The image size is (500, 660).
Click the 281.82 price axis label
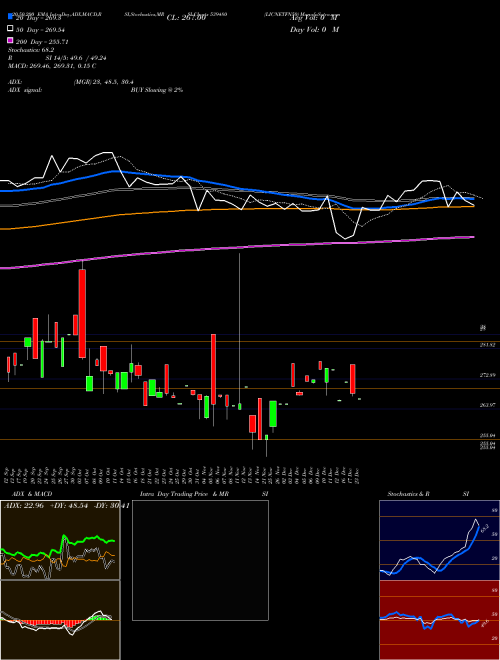click(x=488, y=345)
